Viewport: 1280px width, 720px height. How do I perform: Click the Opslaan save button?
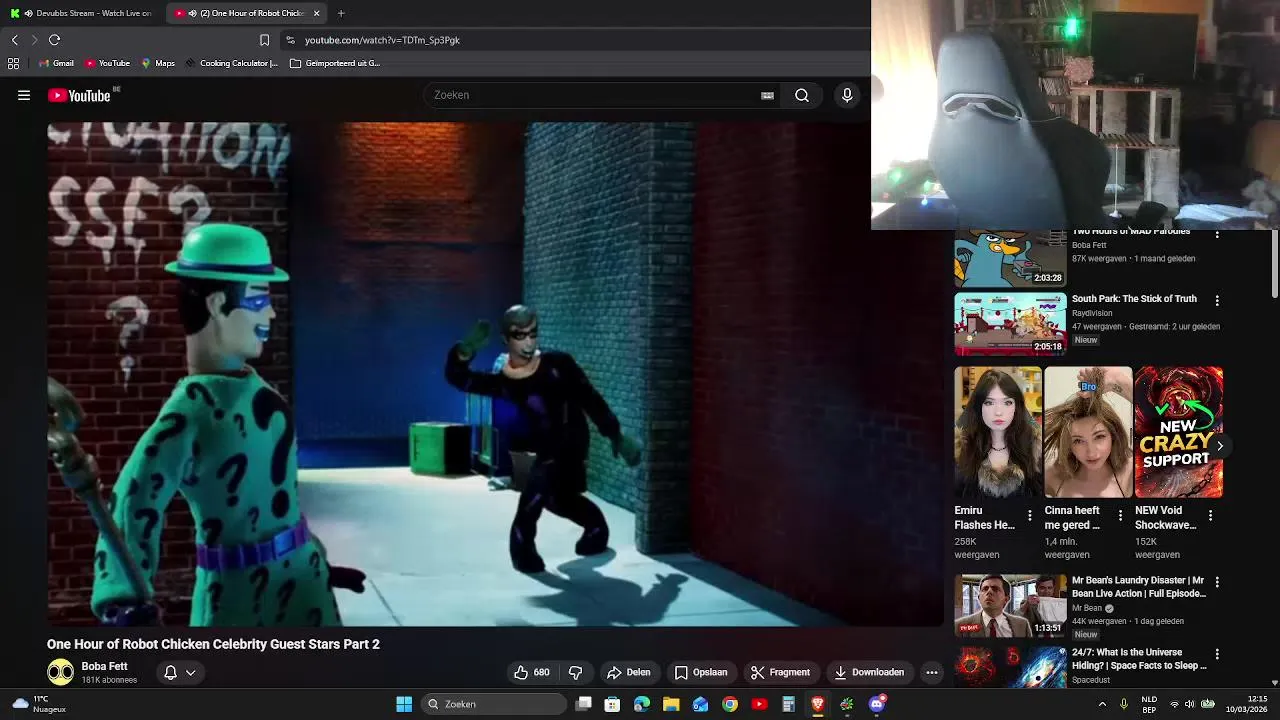[x=701, y=672]
